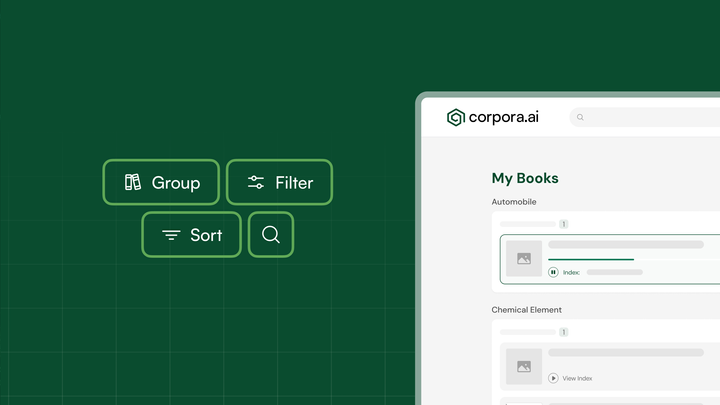Select the Chemical Element book cover thumbnail
The image size is (720, 405).
(524, 366)
